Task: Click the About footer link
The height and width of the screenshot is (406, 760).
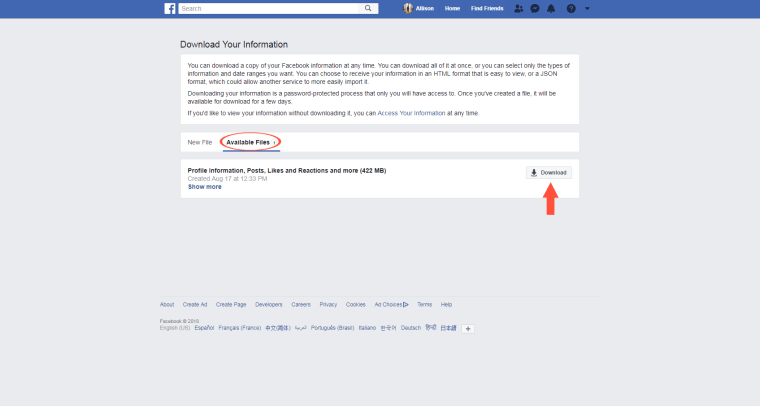Action: point(167,305)
